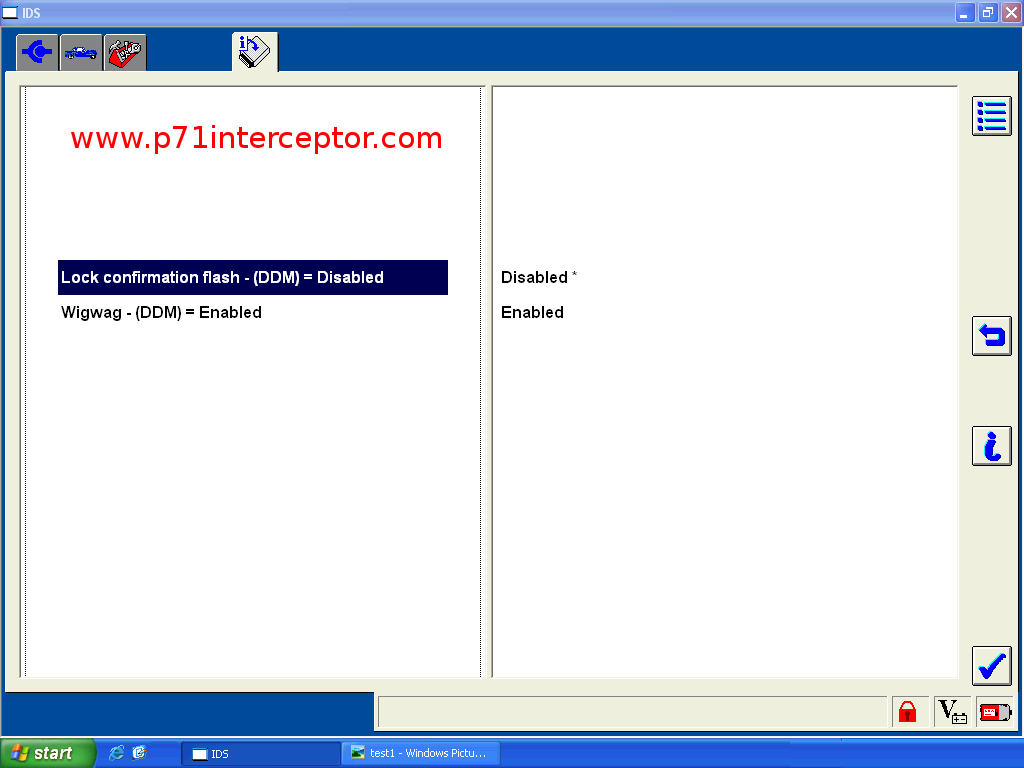Open the Windows start menu
This screenshot has width=1024, height=768.
[x=48, y=753]
